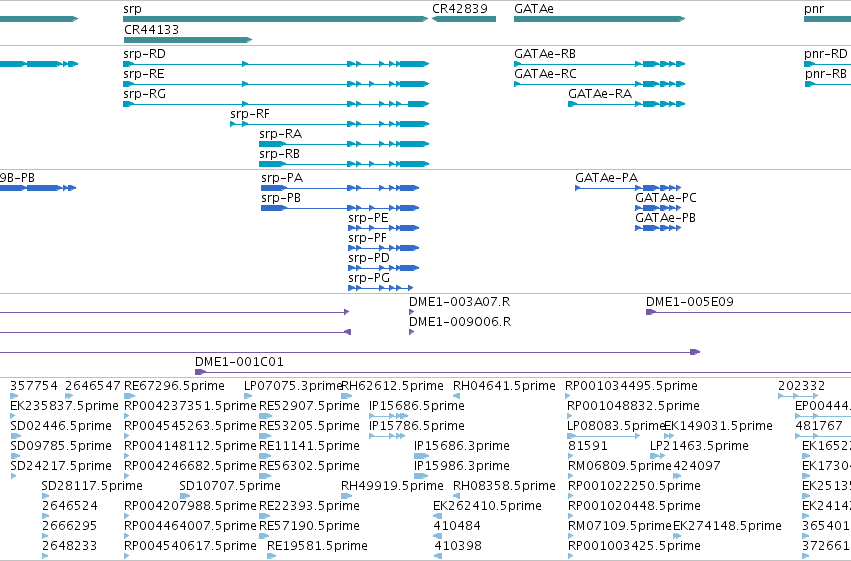Open the srp-RB transcript label
851x561 pixels.
pyautogui.click(x=280, y=154)
